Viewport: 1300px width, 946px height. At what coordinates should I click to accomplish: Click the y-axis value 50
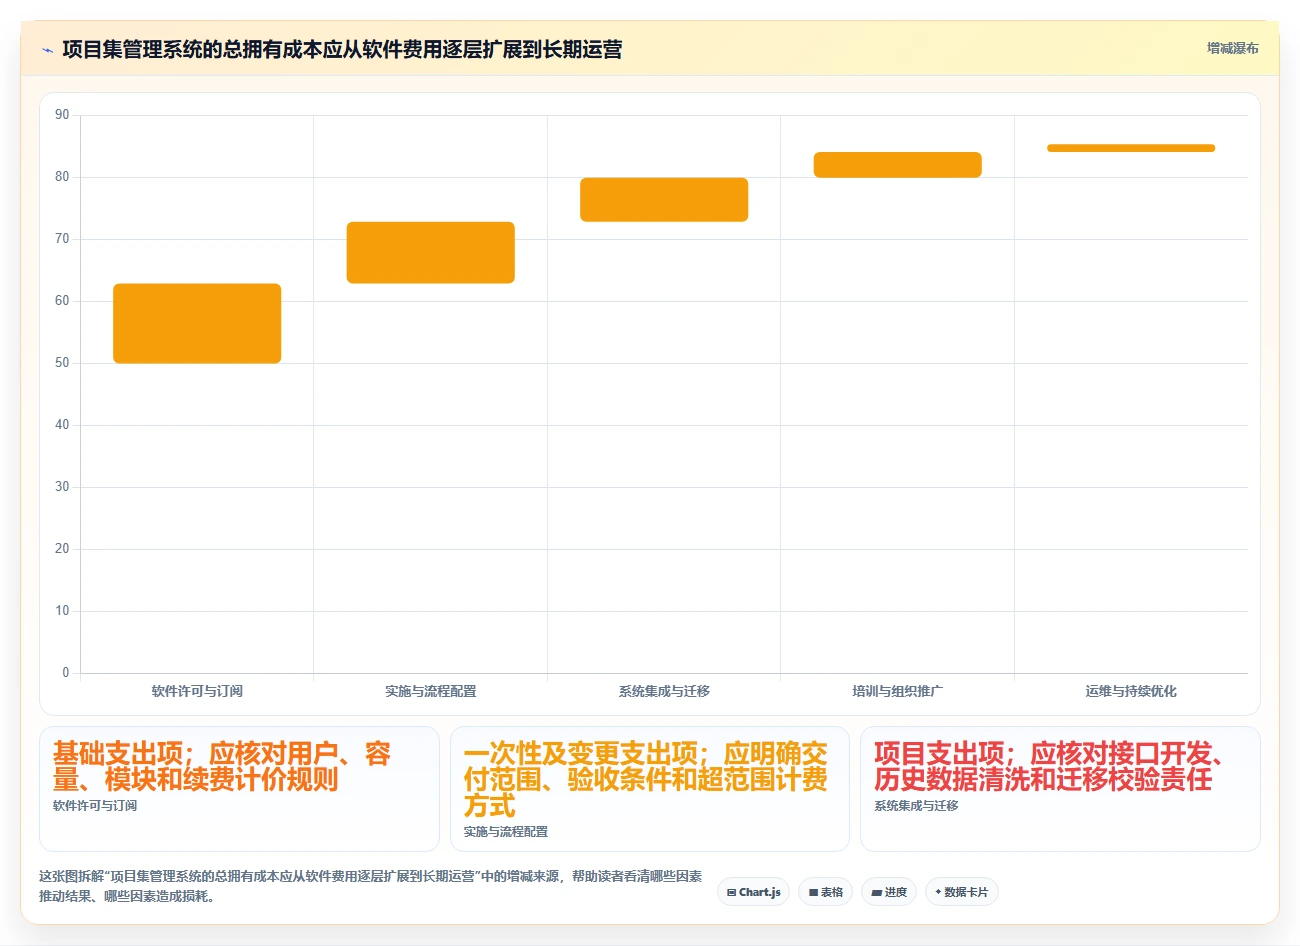(62, 363)
